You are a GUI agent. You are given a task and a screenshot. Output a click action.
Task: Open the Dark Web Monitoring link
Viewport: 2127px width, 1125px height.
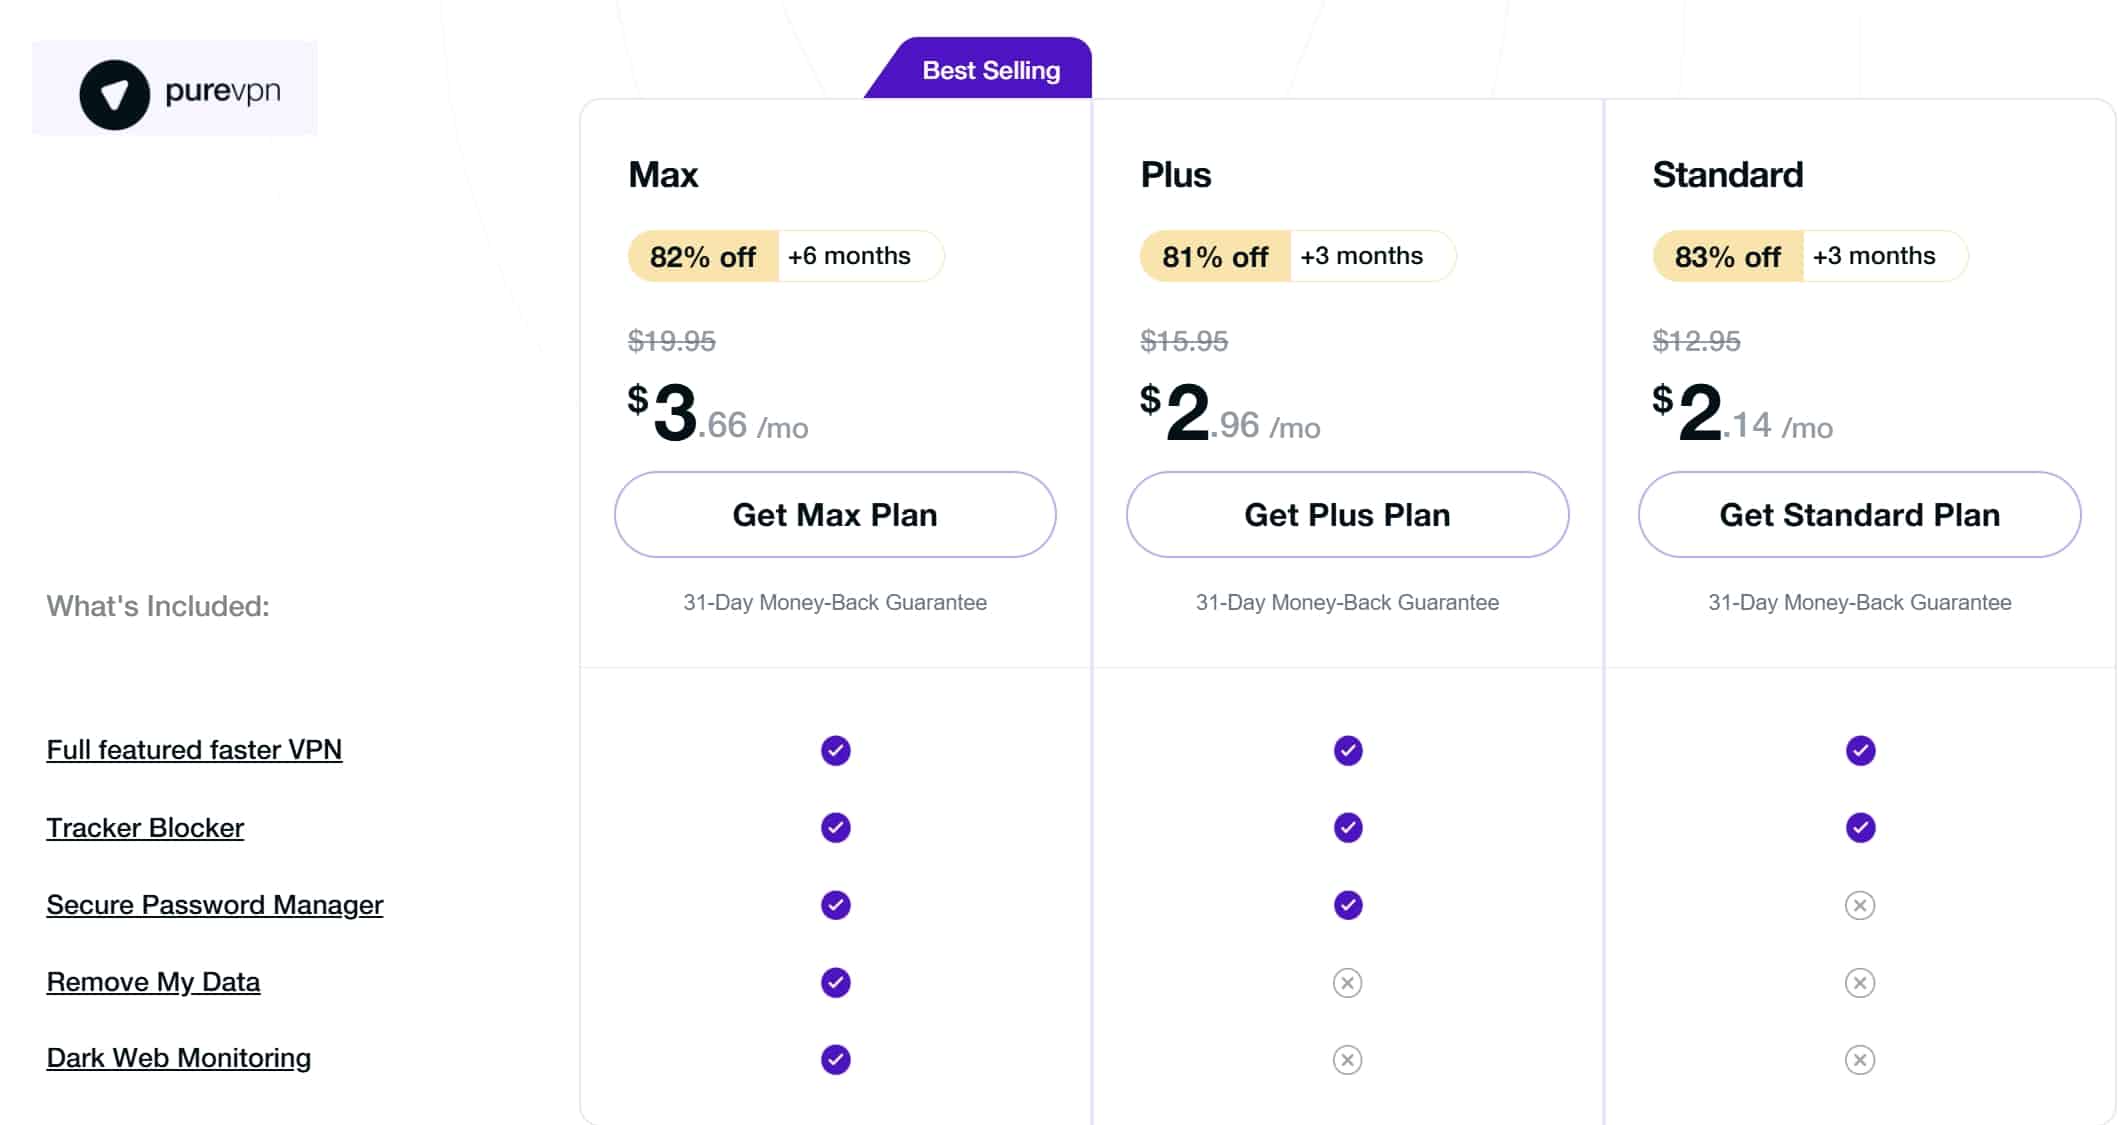click(x=179, y=1058)
